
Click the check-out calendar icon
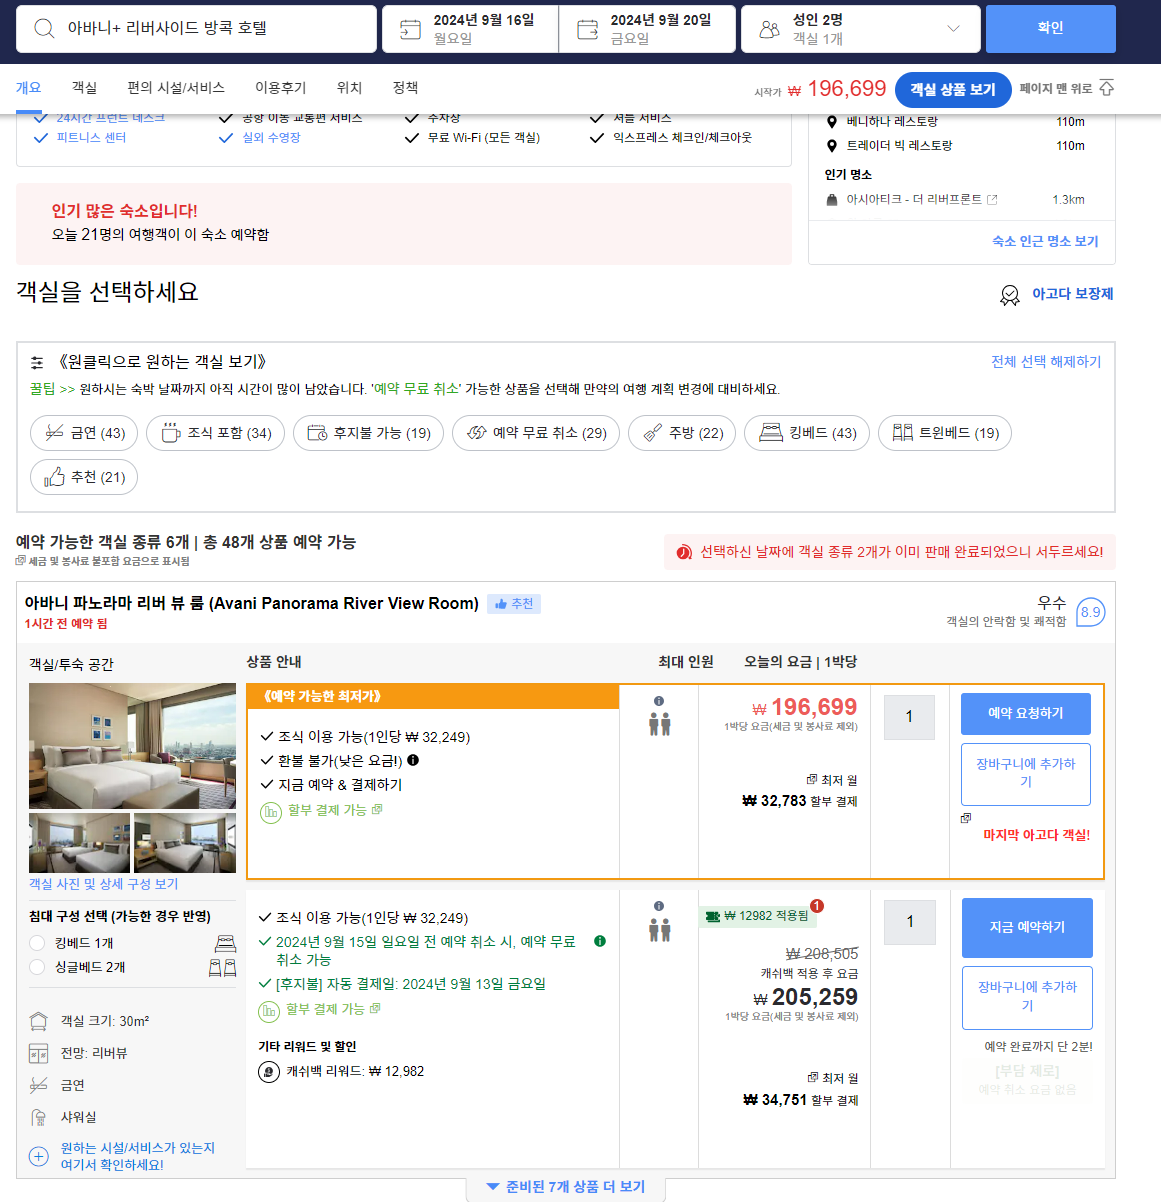pos(588,29)
